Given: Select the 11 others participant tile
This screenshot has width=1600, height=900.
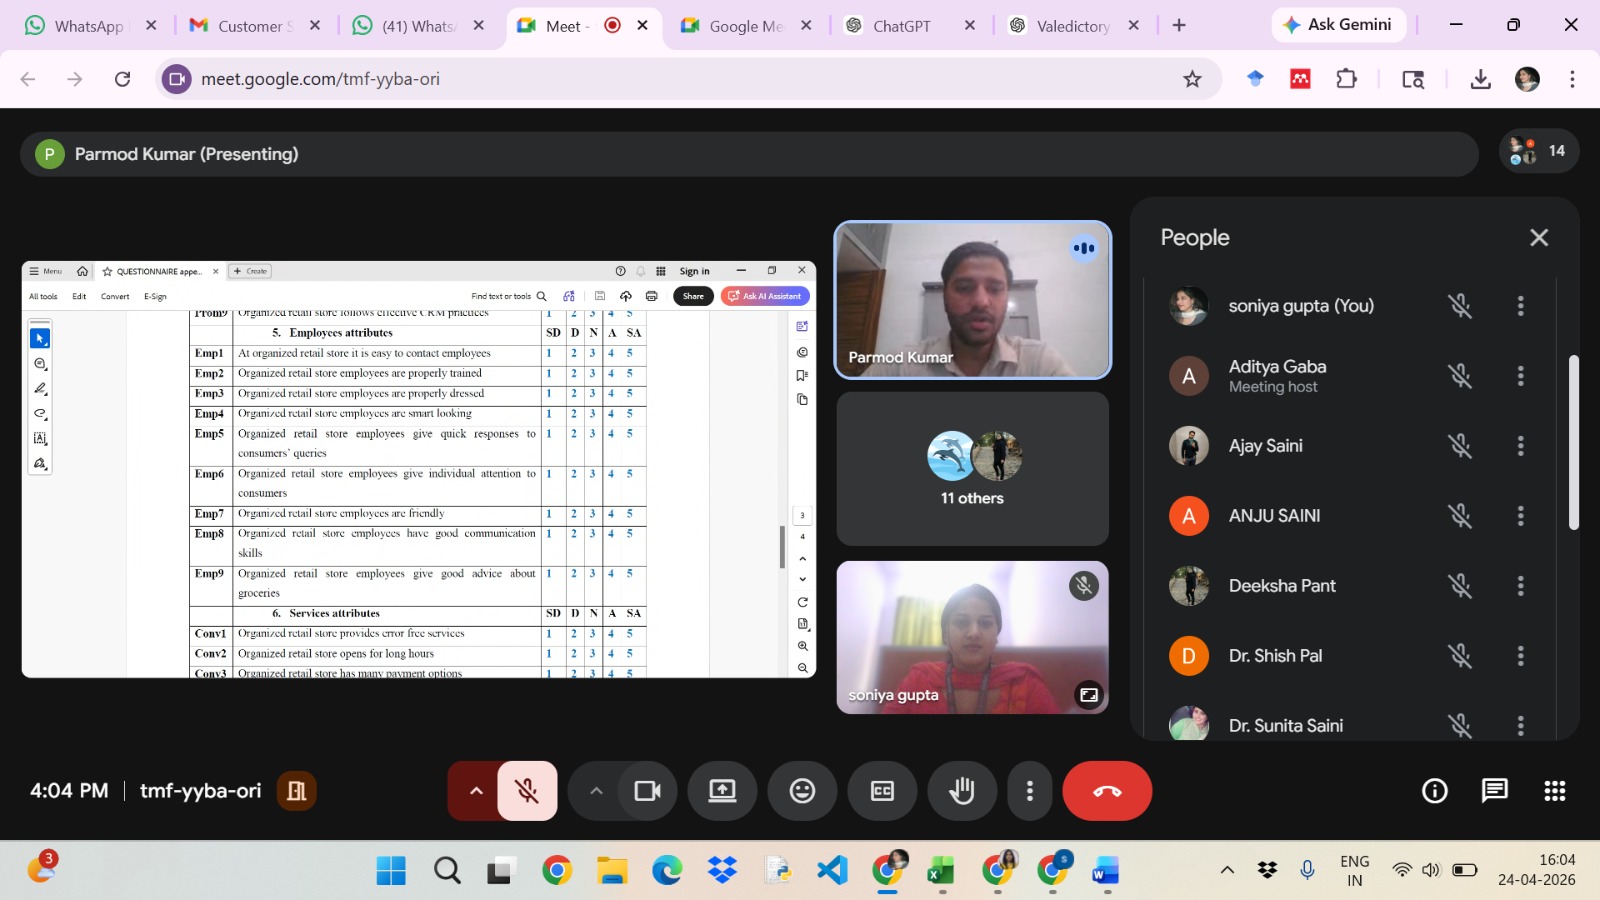Looking at the screenshot, I should point(972,469).
